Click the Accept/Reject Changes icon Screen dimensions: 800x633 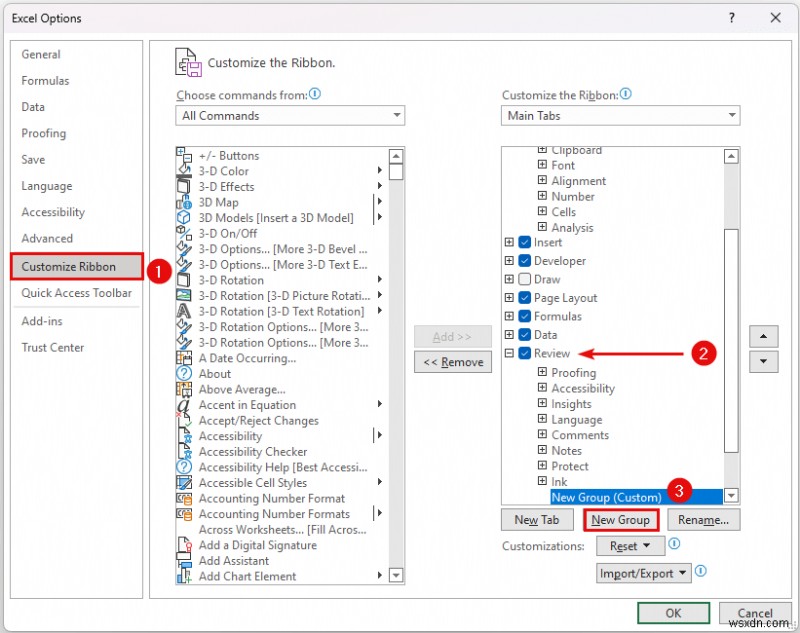[184, 420]
